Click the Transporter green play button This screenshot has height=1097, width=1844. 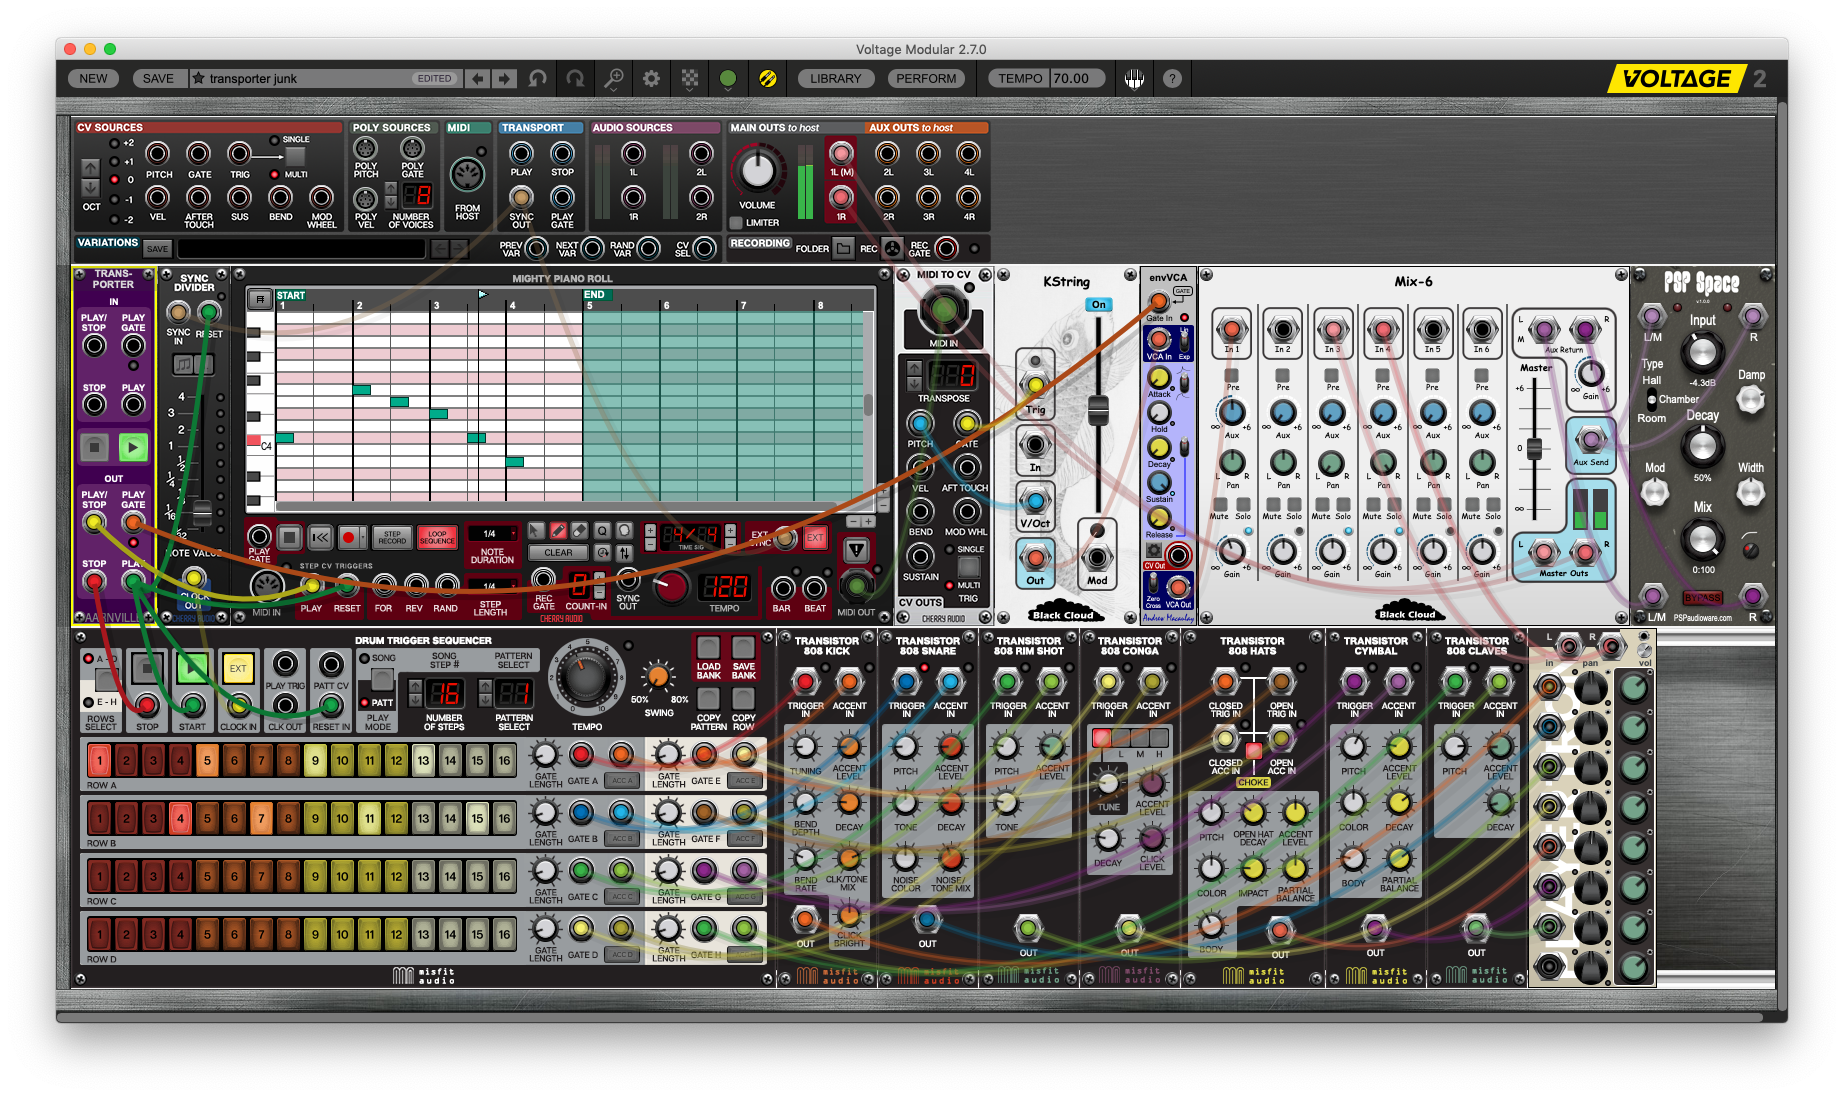tap(133, 447)
